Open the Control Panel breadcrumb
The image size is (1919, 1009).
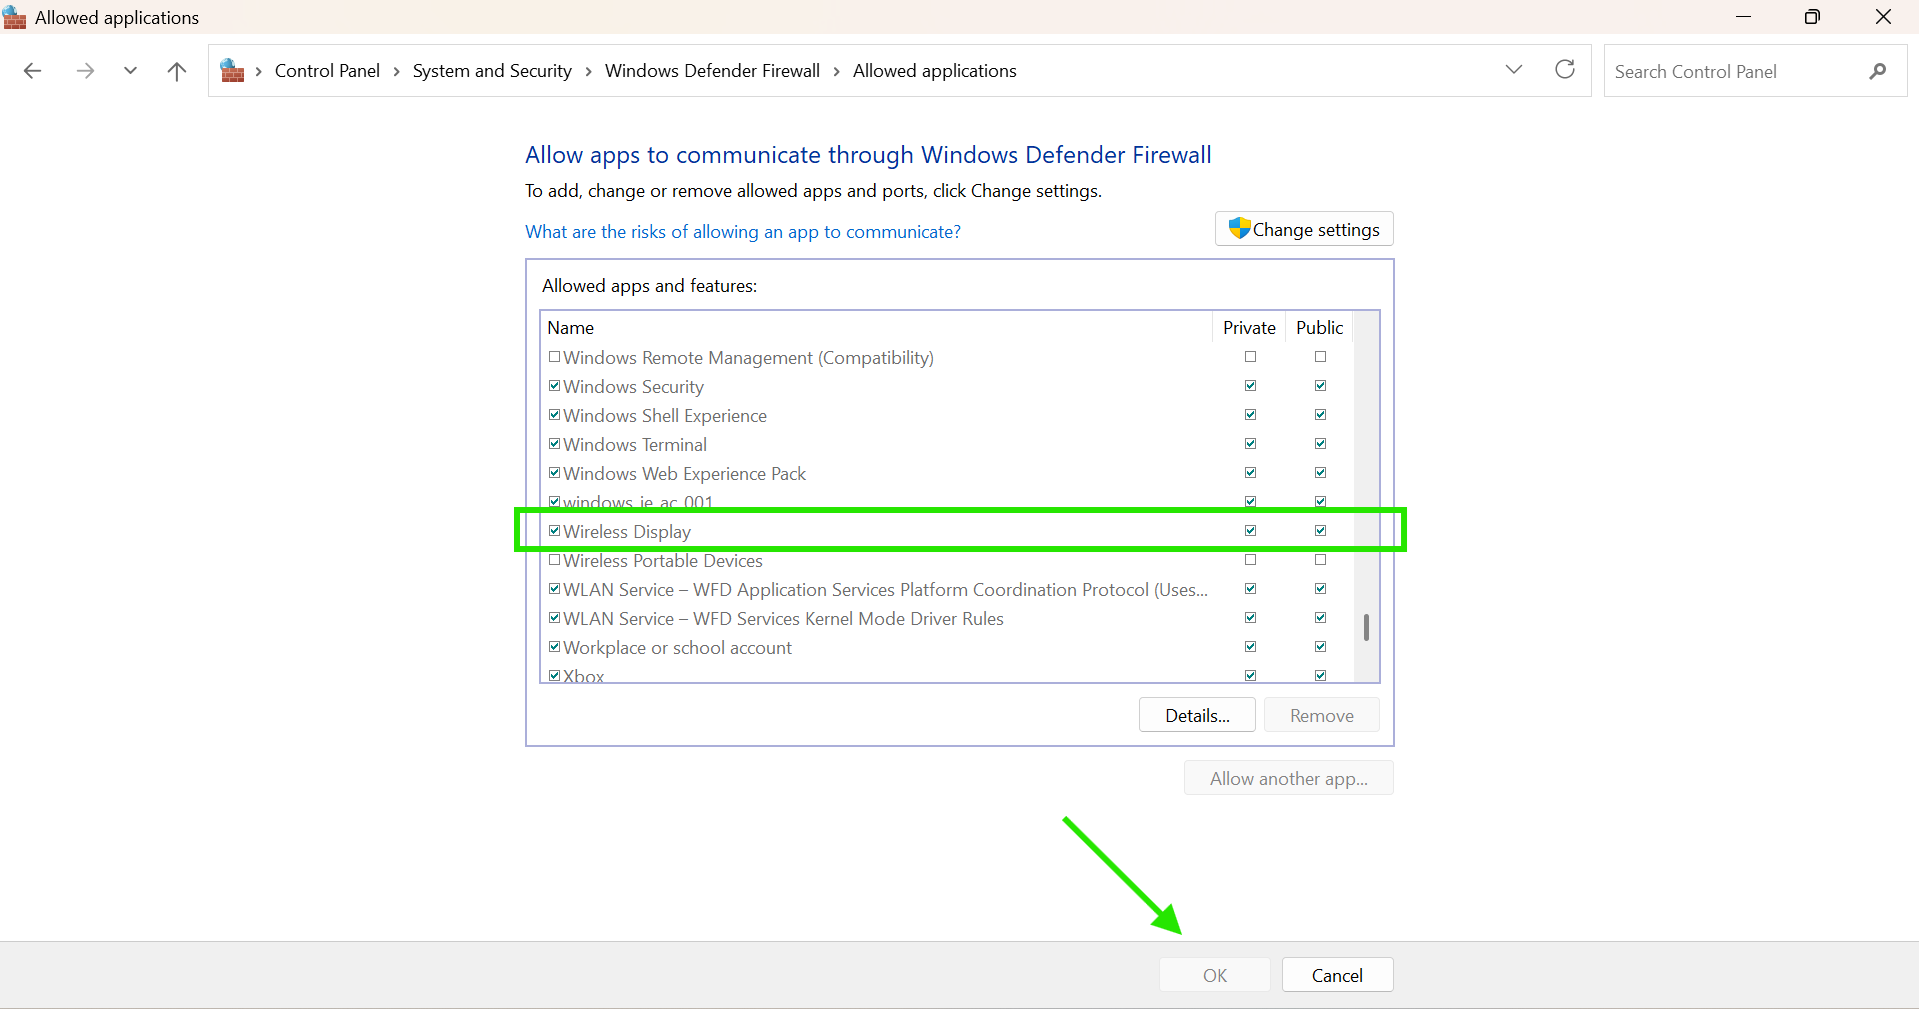point(327,71)
